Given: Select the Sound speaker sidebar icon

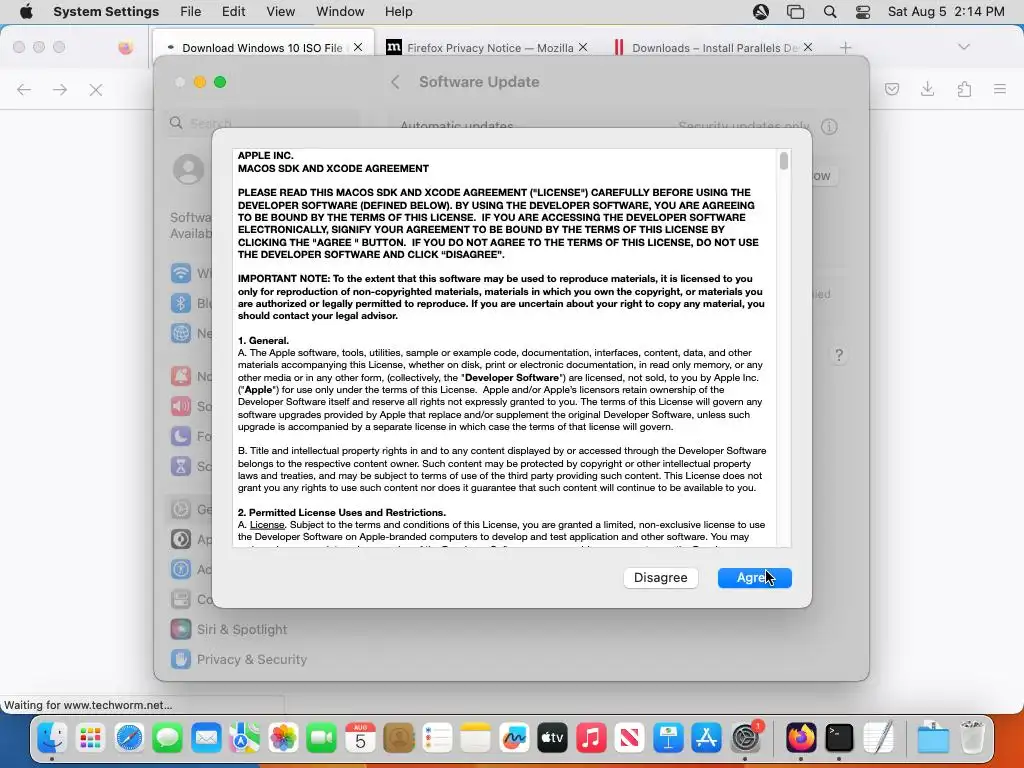Looking at the screenshot, I should click(181, 406).
